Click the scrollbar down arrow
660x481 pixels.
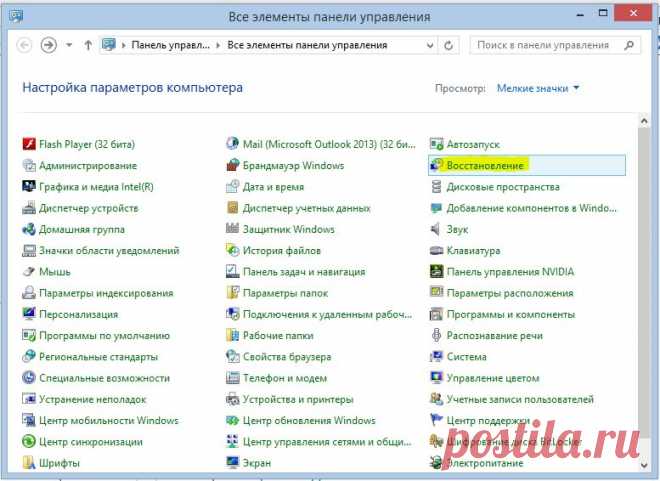tap(644, 465)
